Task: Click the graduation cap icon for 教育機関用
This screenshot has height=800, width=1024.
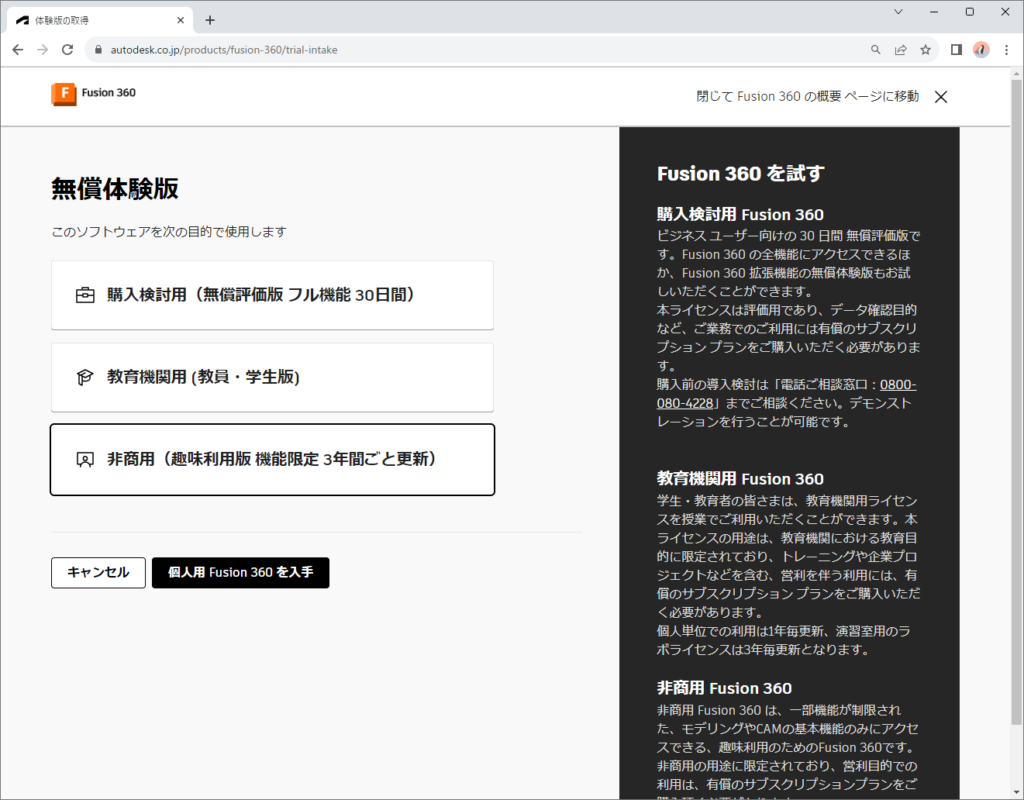Action: [85, 377]
